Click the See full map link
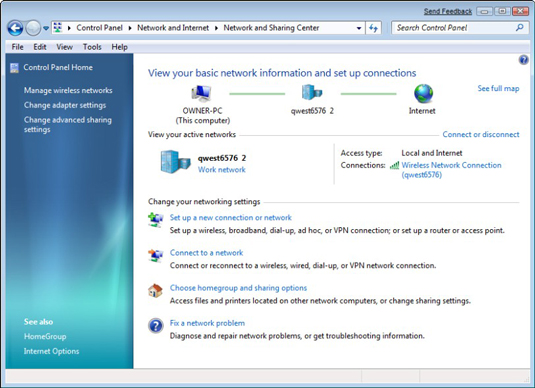The width and height of the screenshot is (535, 388). tap(498, 88)
